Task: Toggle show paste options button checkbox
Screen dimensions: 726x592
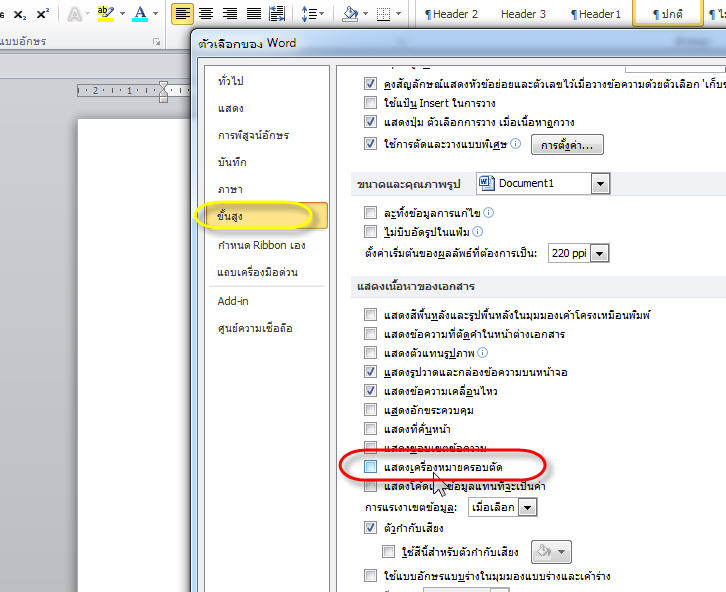Action: click(370, 122)
